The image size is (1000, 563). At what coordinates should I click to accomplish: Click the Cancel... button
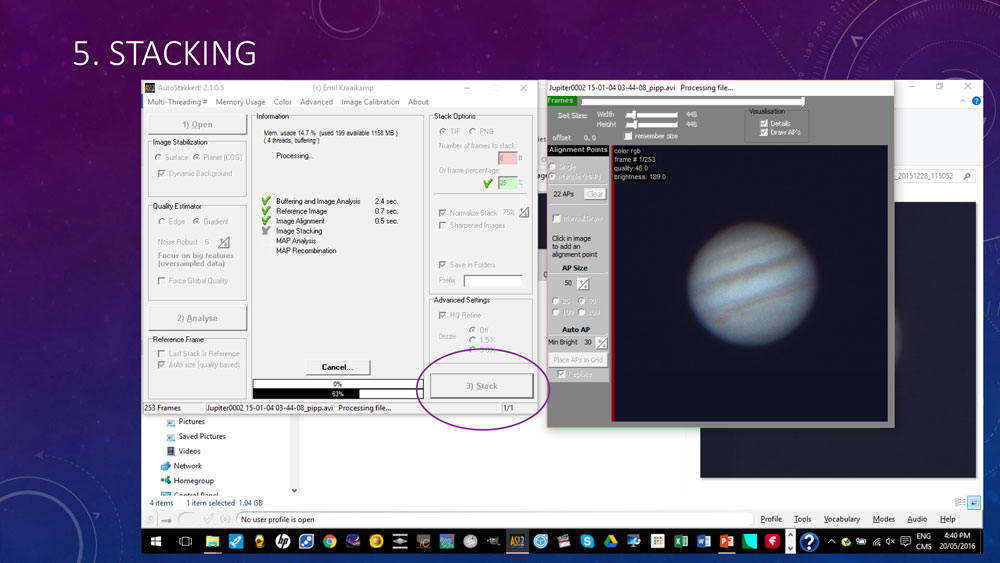pyautogui.click(x=337, y=367)
